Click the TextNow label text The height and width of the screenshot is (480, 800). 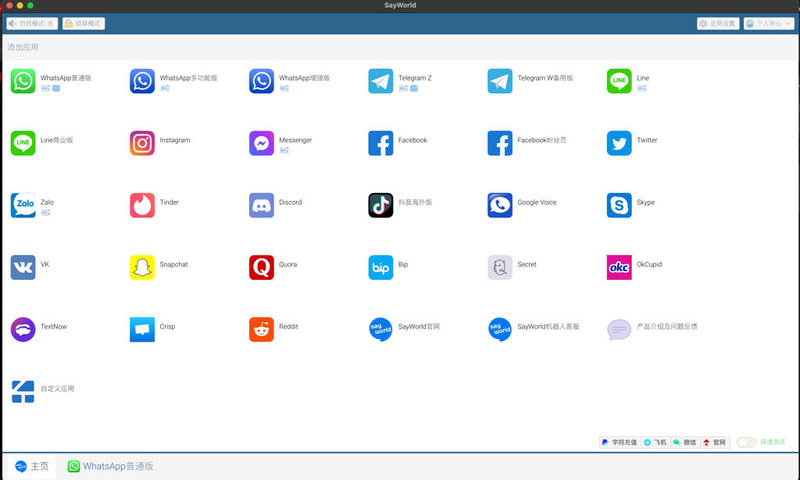tap(54, 326)
